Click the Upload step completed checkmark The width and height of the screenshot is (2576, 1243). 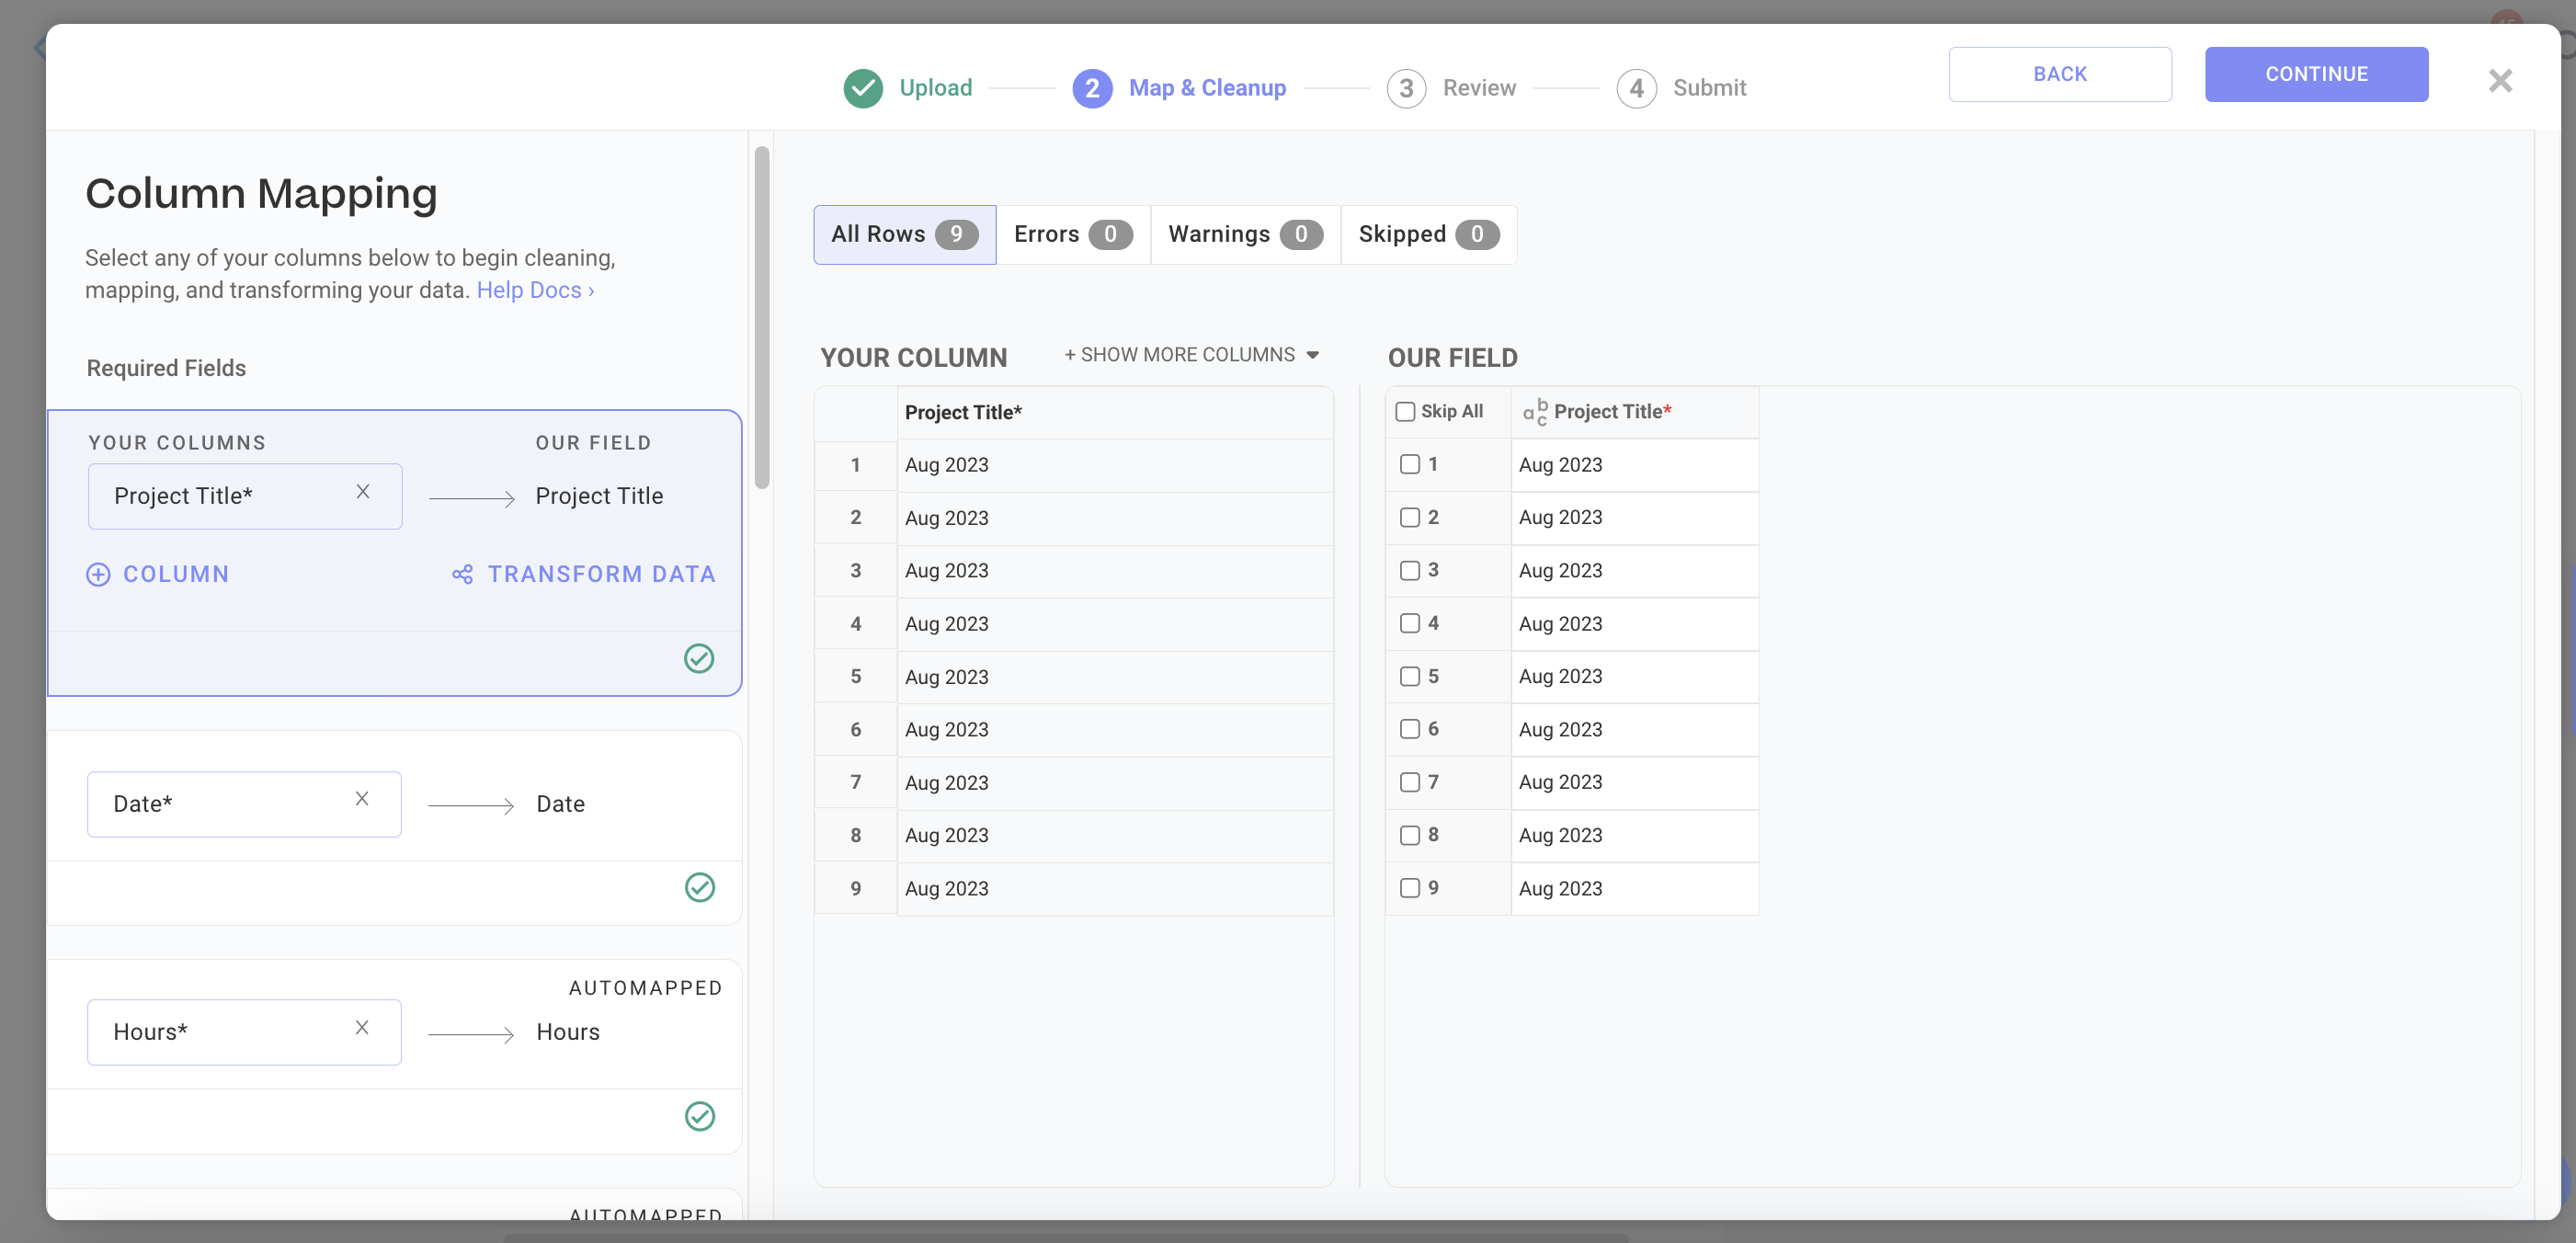tap(863, 88)
